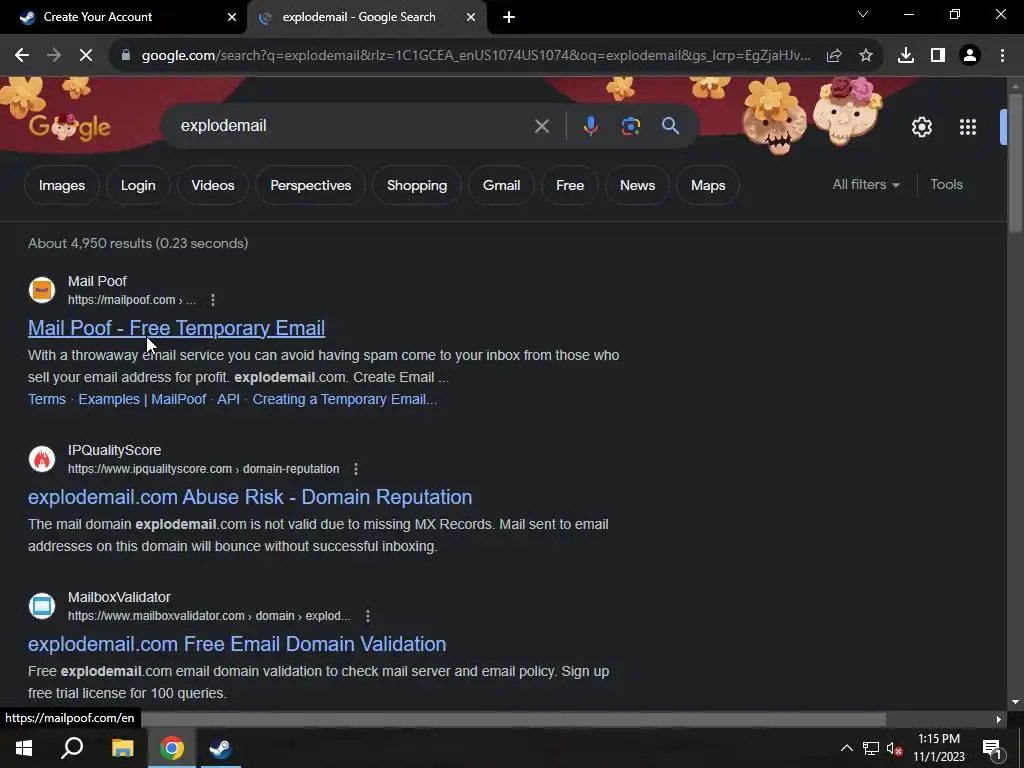
Task: Filter results by Shopping
Action: point(417,185)
